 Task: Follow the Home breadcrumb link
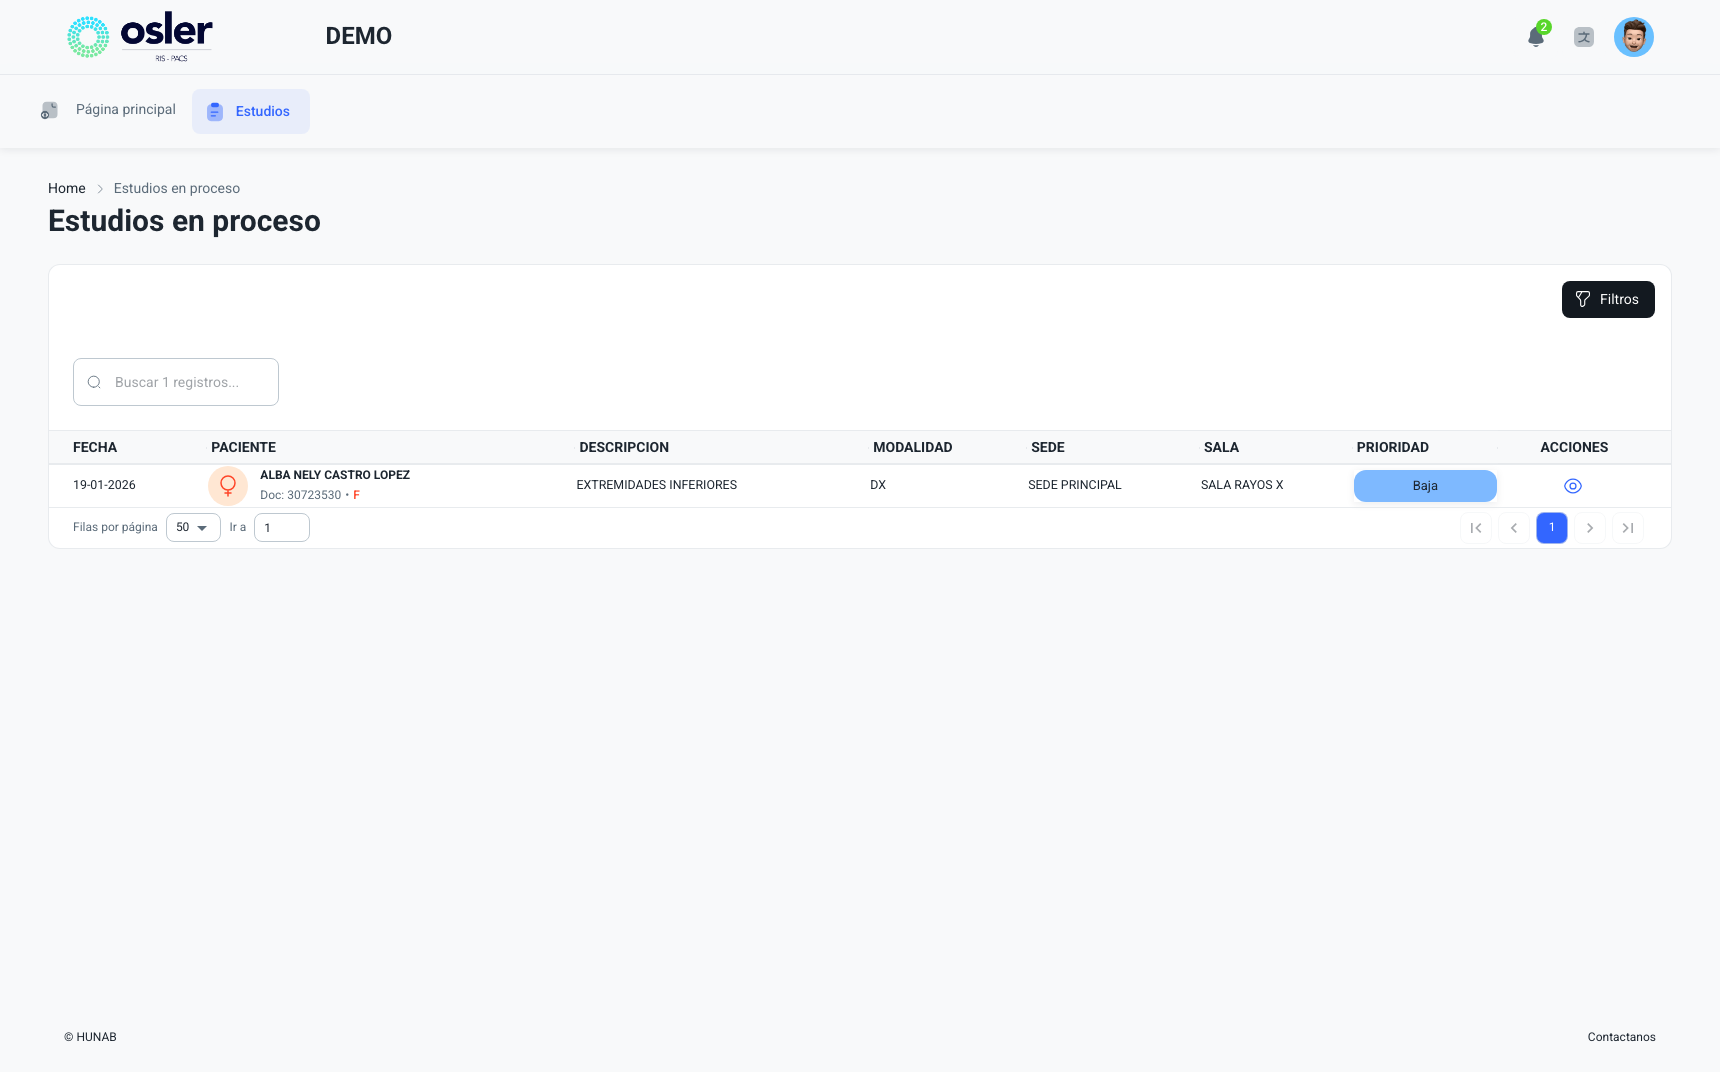67,188
